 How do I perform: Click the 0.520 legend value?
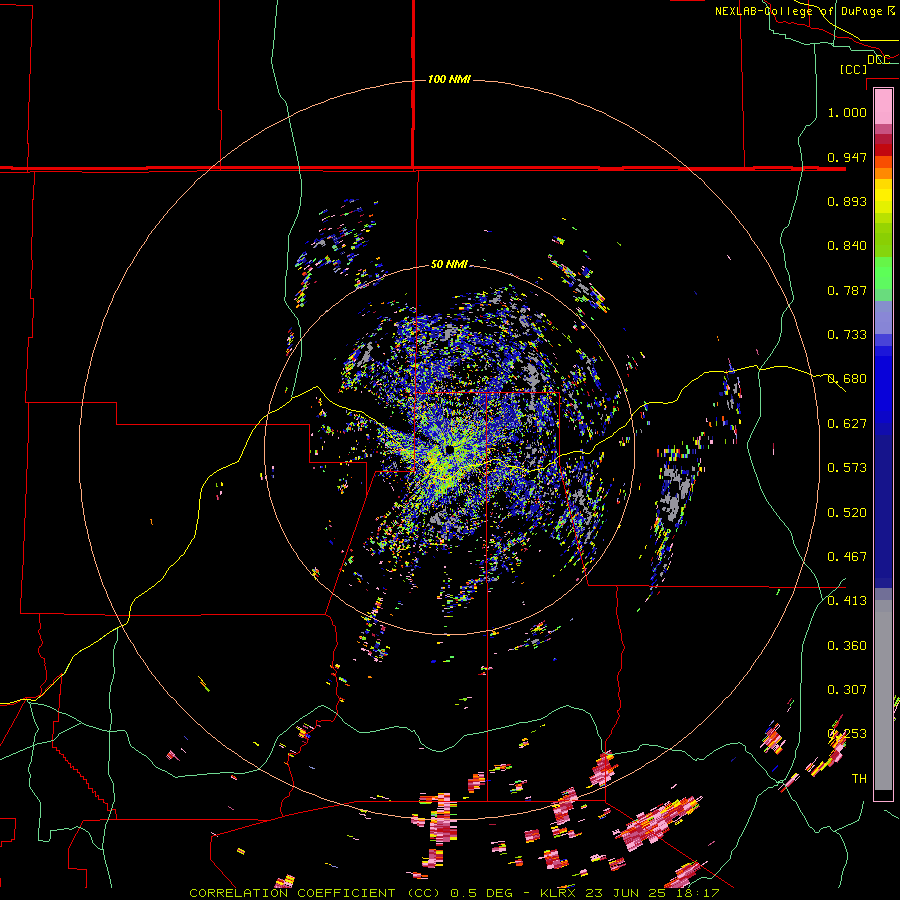(x=847, y=512)
